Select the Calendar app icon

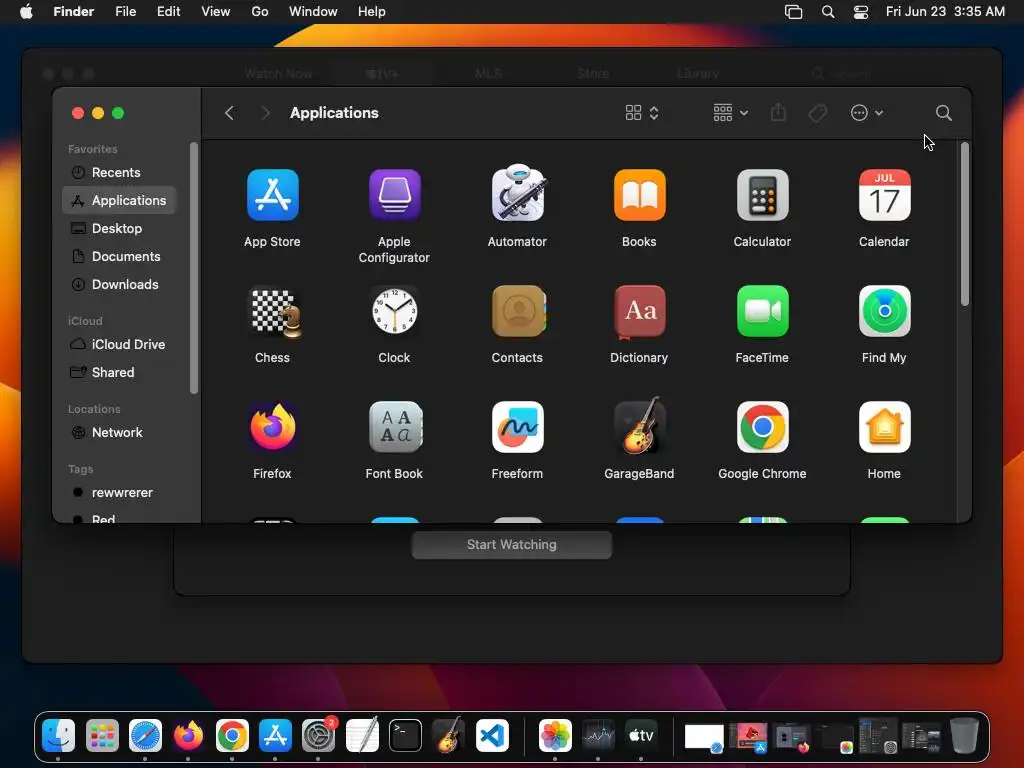click(x=884, y=195)
